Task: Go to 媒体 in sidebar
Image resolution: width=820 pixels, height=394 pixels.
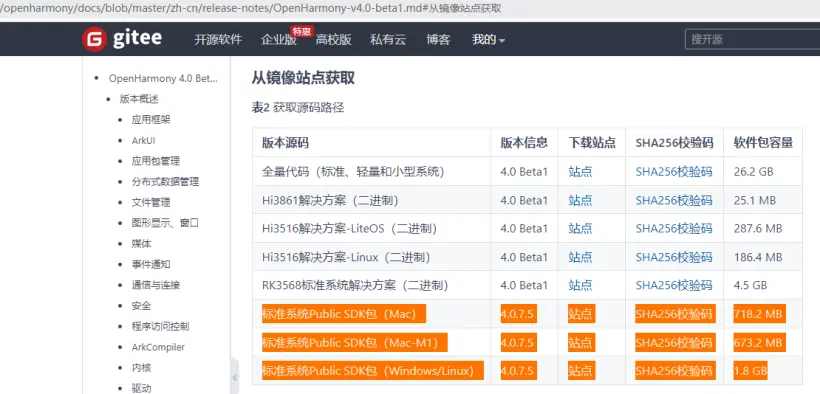Action: pyautogui.click(x=141, y=244)
